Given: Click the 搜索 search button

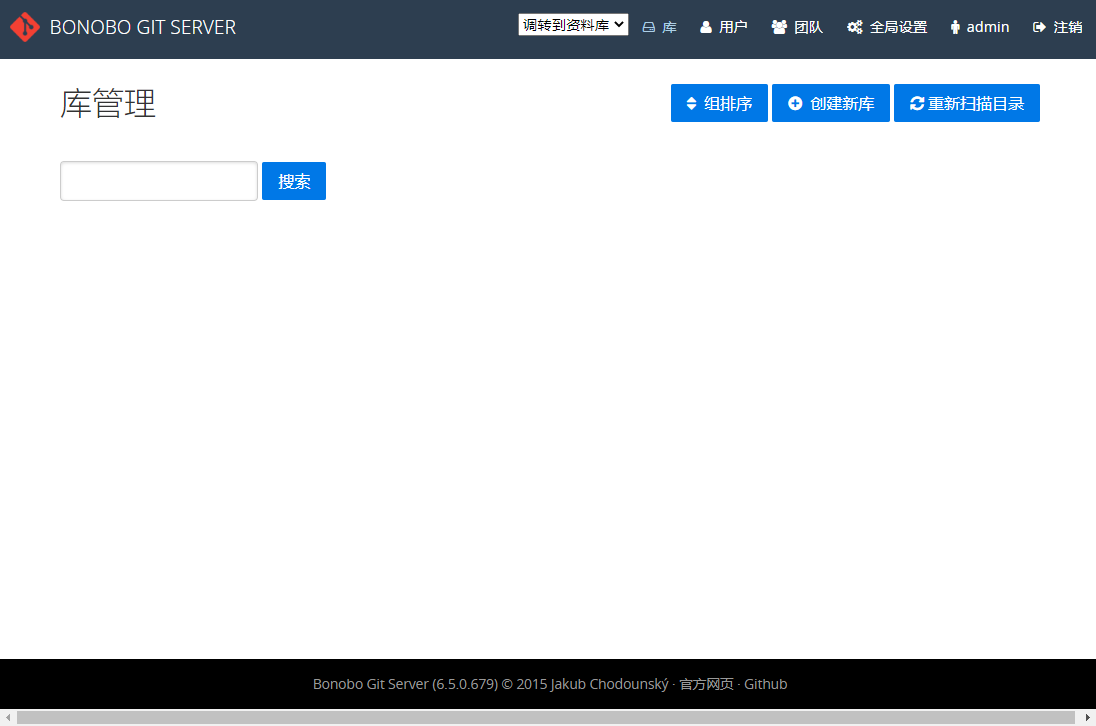Looking at the screenshot, I should pyautogui.click(x=293, y=181).
